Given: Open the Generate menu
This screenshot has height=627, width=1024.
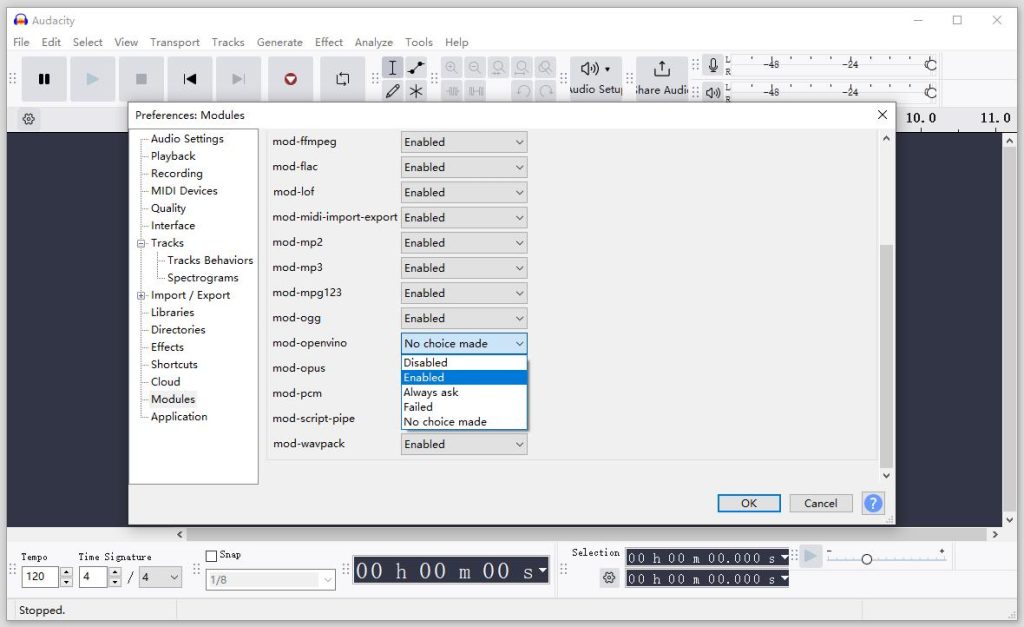Looking at the screenshot, I should pyautogui.click(x=280, y=42).
